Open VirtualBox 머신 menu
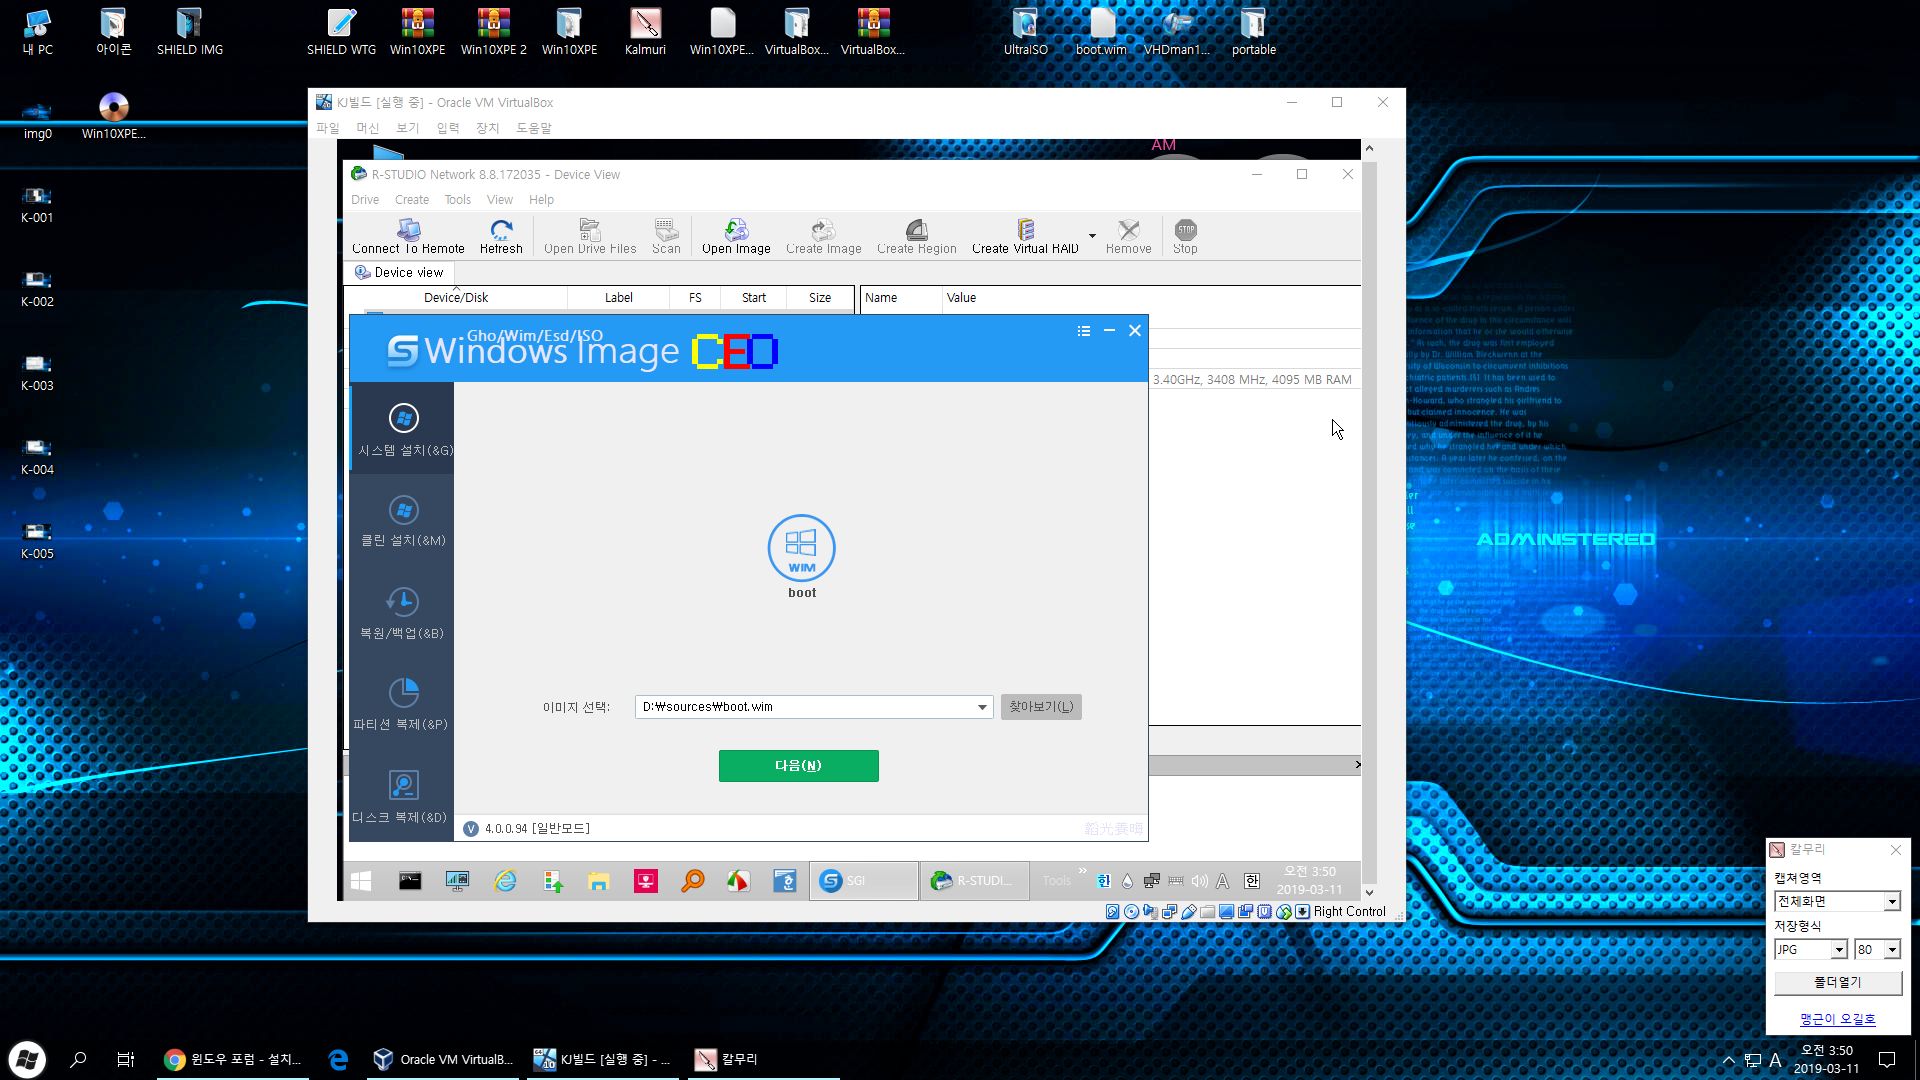Screen dimensions: 1920x1080 coord(367,128)
